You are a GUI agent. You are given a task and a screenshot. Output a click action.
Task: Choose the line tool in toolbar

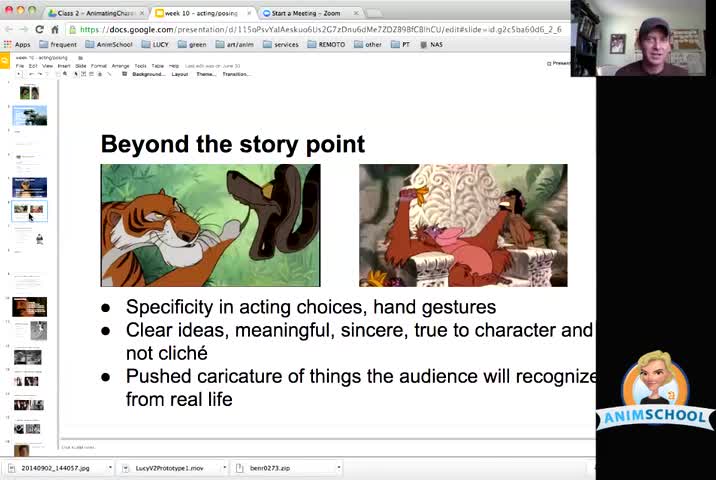(109, 74)
